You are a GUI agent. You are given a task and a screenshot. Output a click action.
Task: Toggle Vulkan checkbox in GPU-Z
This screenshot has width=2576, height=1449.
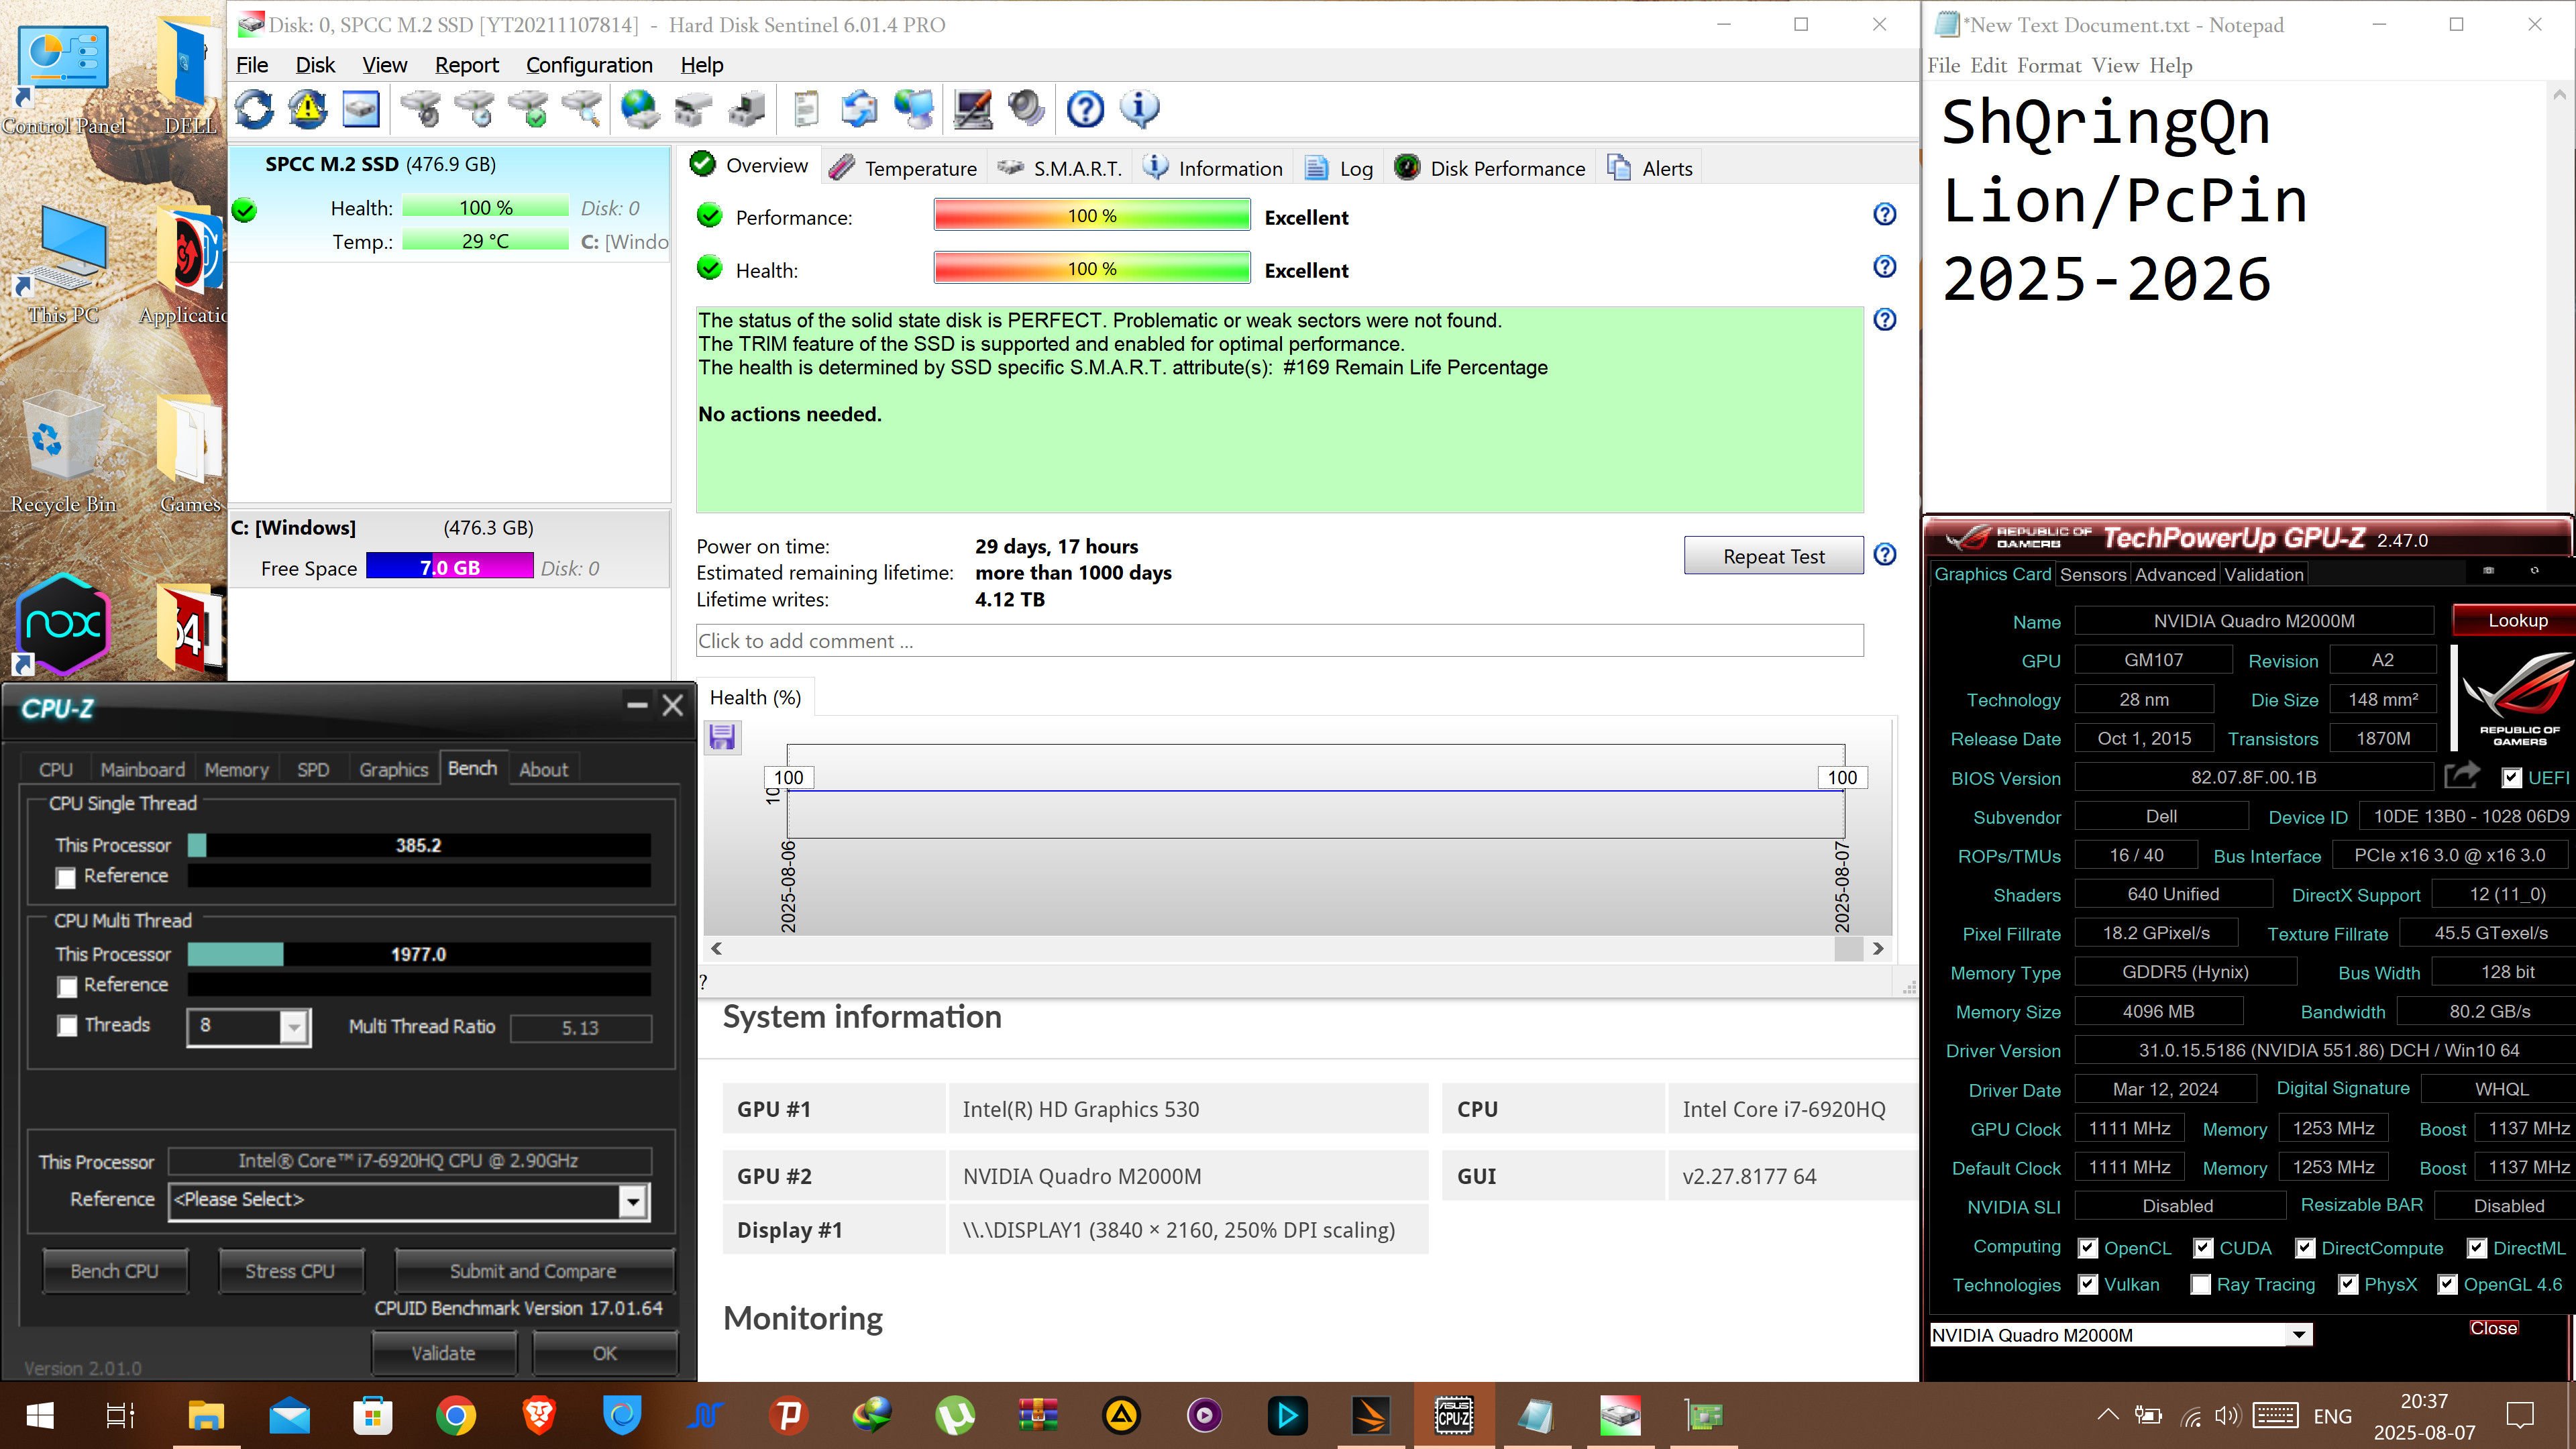pyautogui.click(x=2088, y=1285)
